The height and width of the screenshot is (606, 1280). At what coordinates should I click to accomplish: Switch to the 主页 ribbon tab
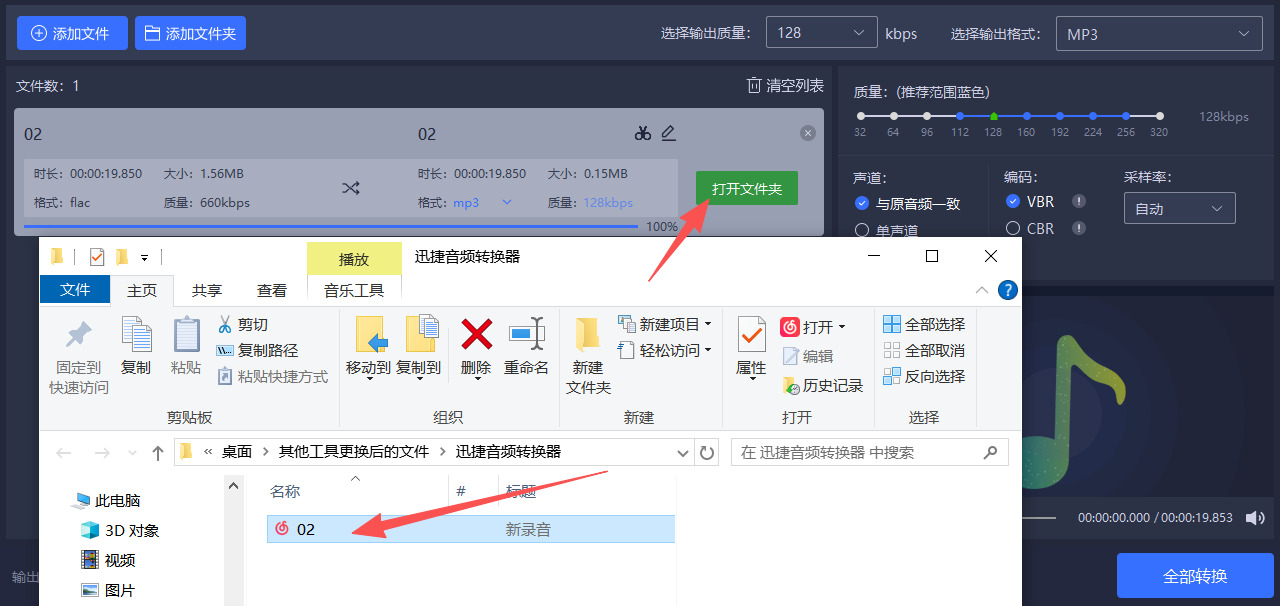[x=142, y=291]
